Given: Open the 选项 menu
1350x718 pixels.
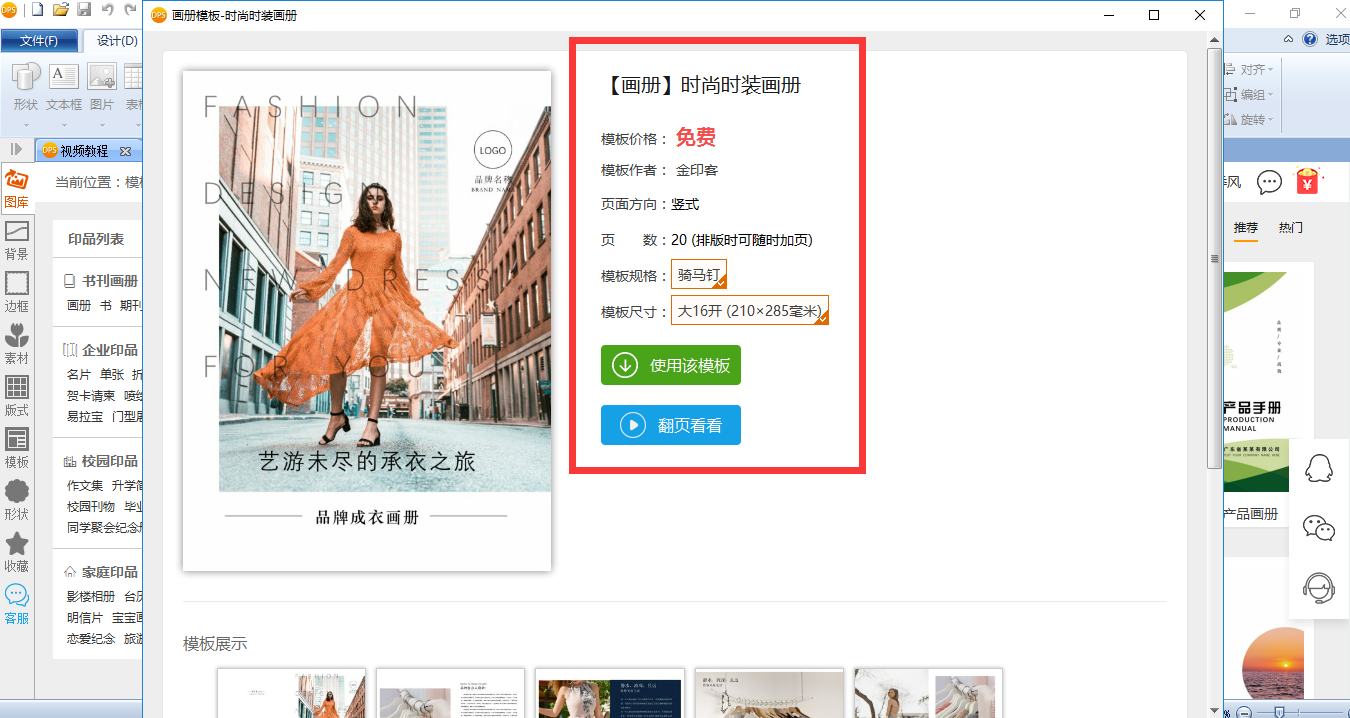Looking at the screenshot, I should tap(1336, 39).
